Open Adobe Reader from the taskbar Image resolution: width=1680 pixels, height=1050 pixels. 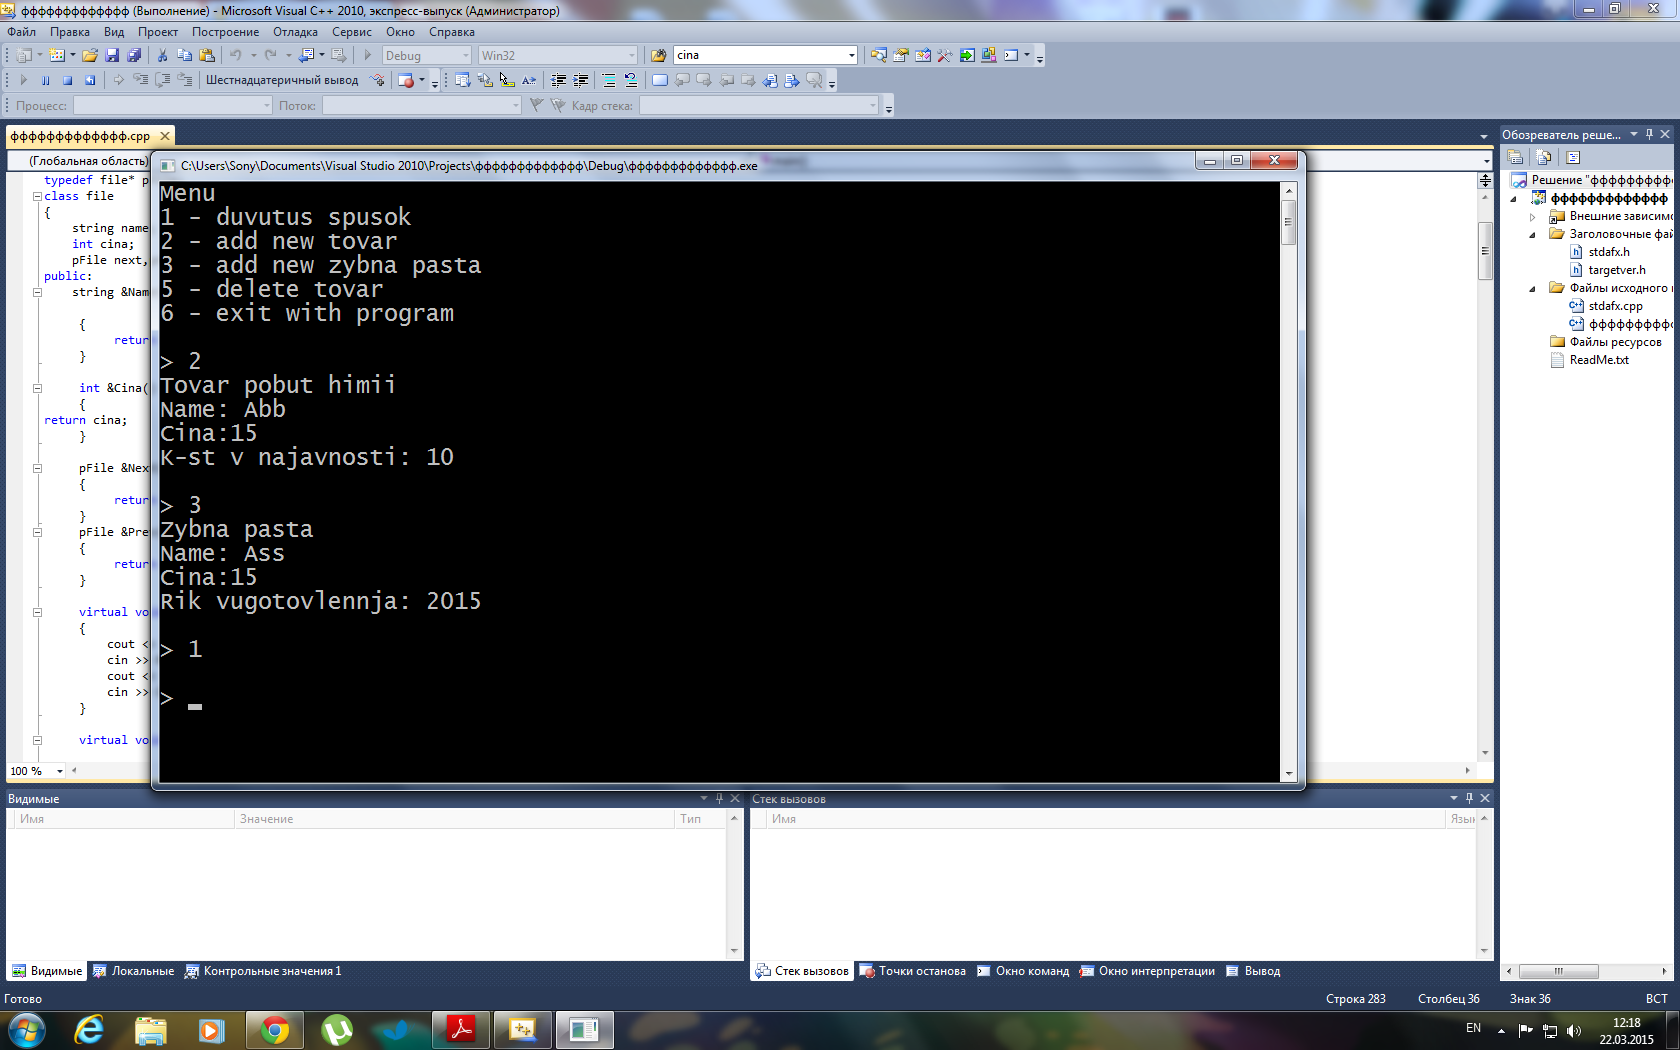461,1029
